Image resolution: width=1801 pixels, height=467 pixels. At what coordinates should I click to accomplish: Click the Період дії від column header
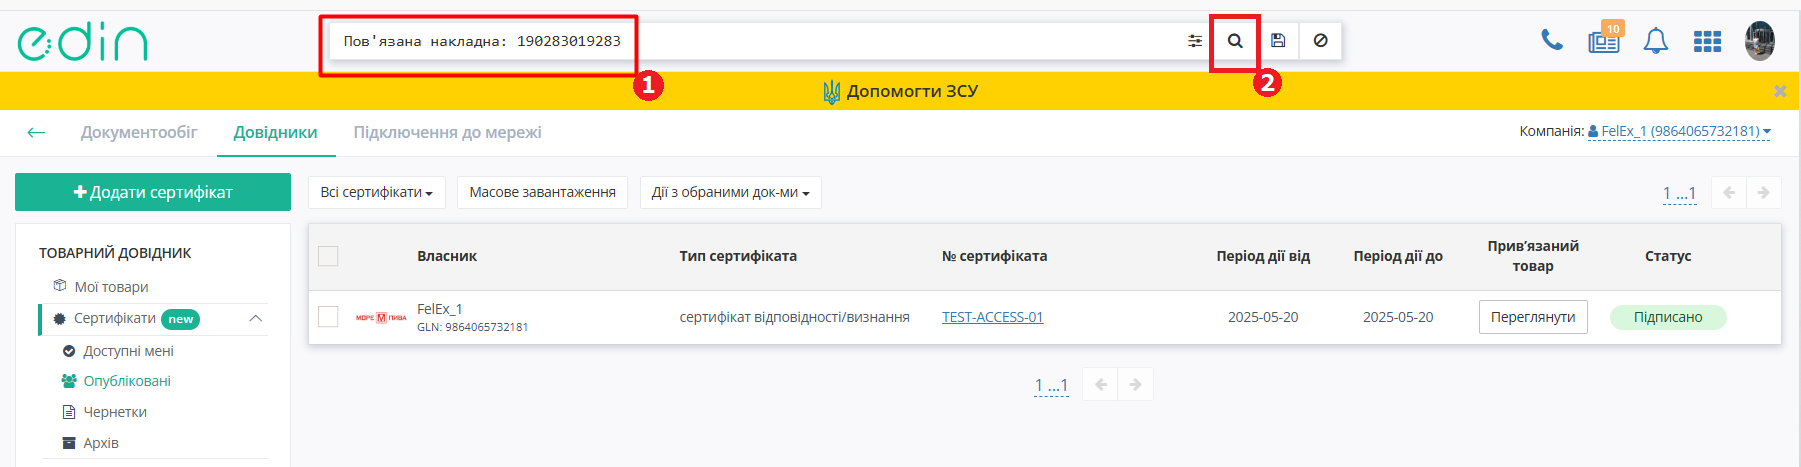point(1263,256)
